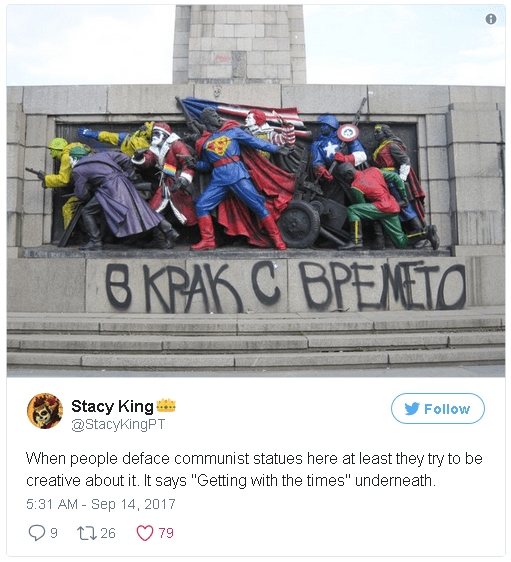Viewport: 511px width, 562px height.
Task: Follow Stacy King via Follow button text
Action: pyautogui.click(x=447, y=409)
